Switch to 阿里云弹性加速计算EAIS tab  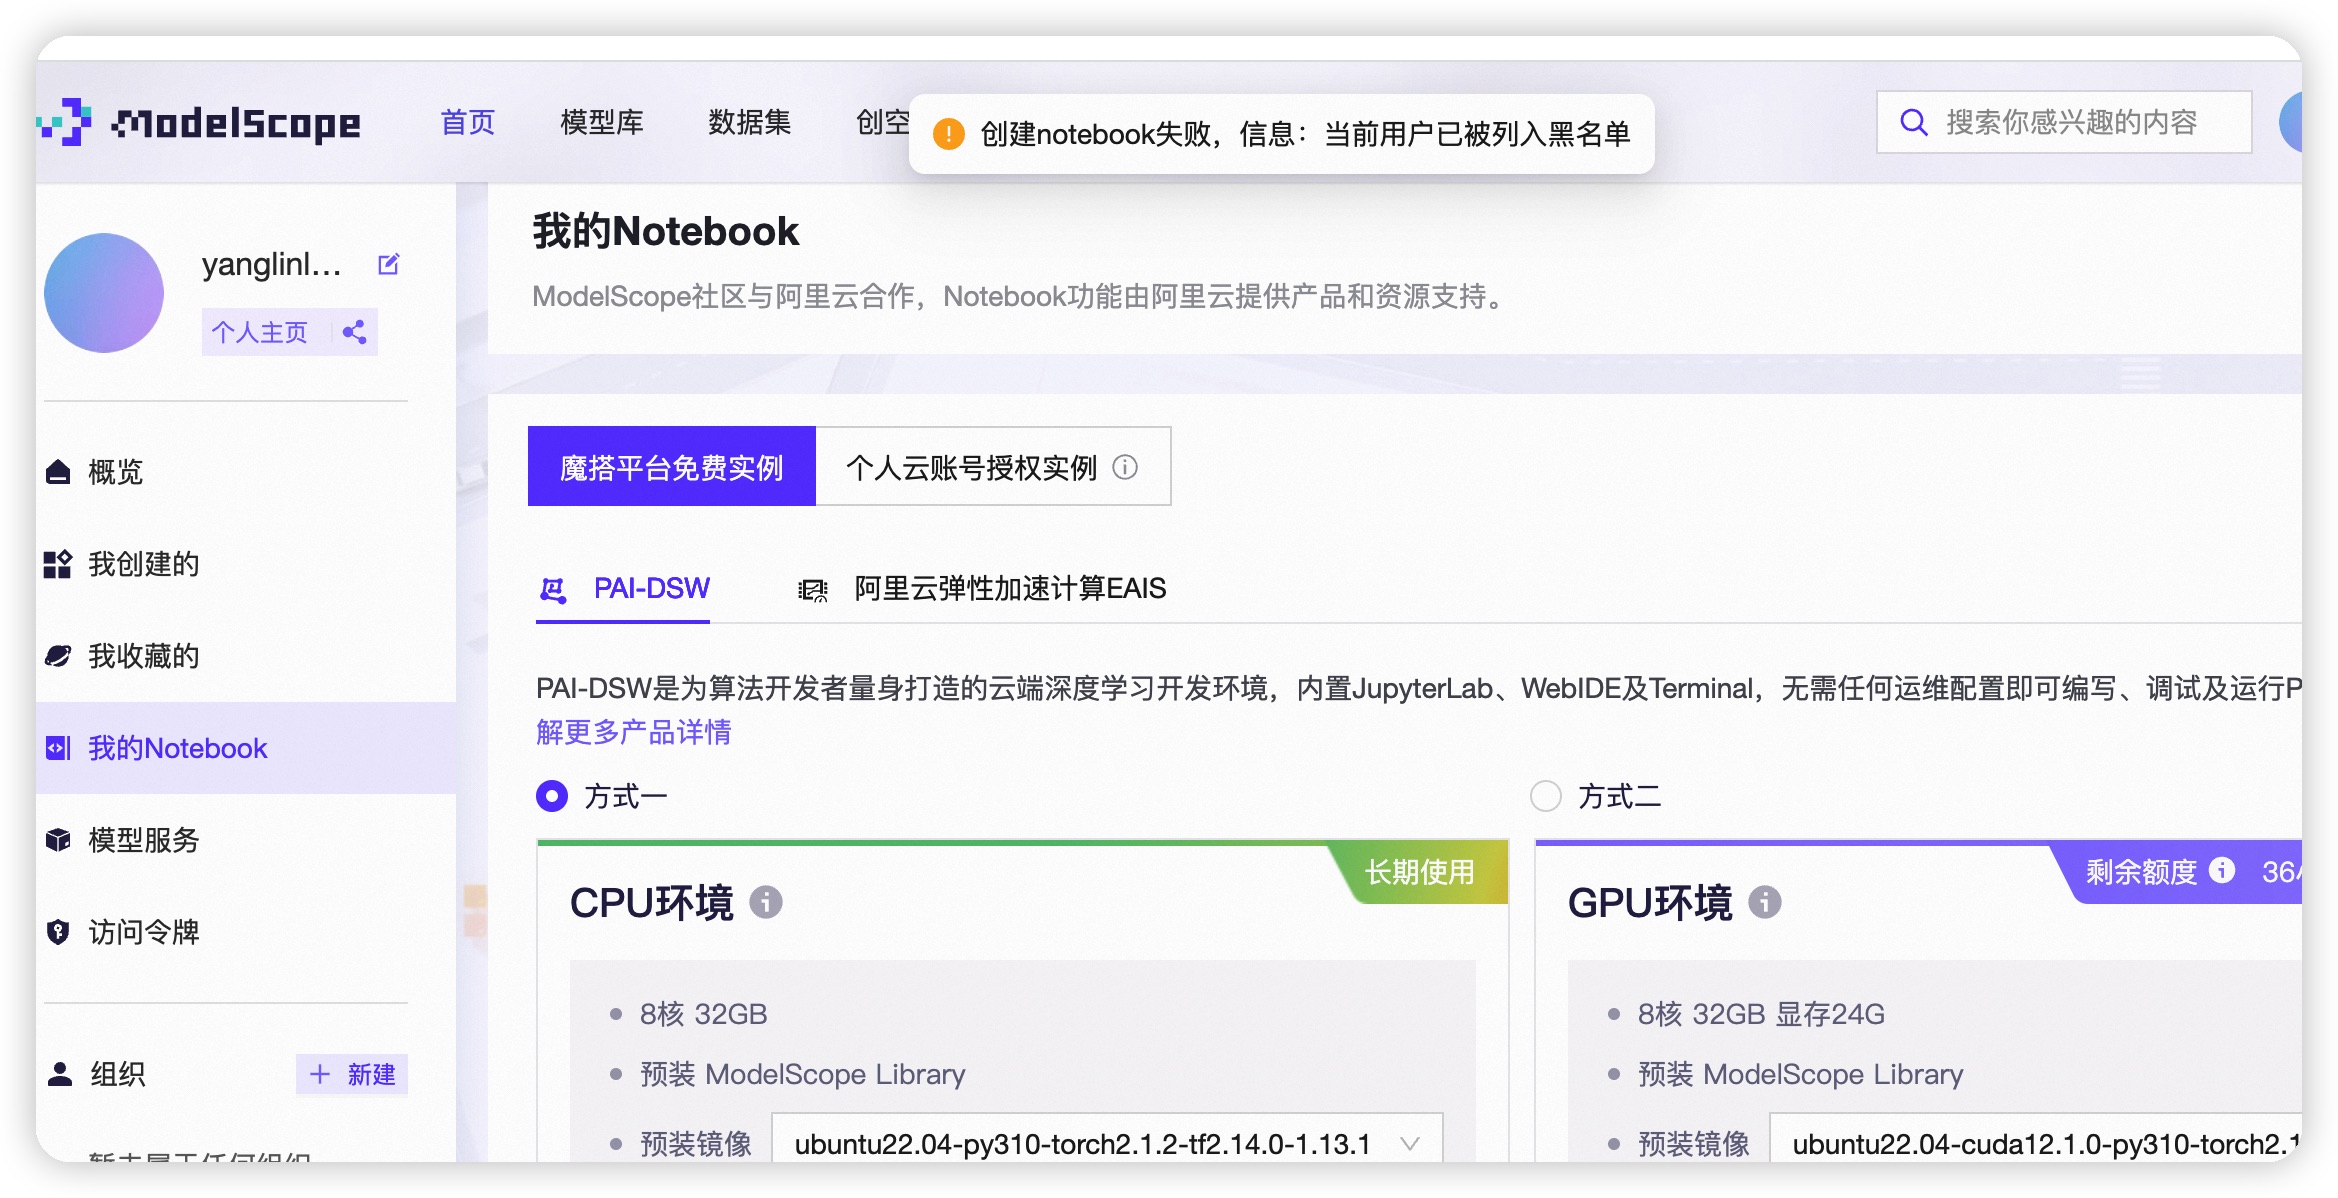pyautogui.click(x=1009, y=588)
